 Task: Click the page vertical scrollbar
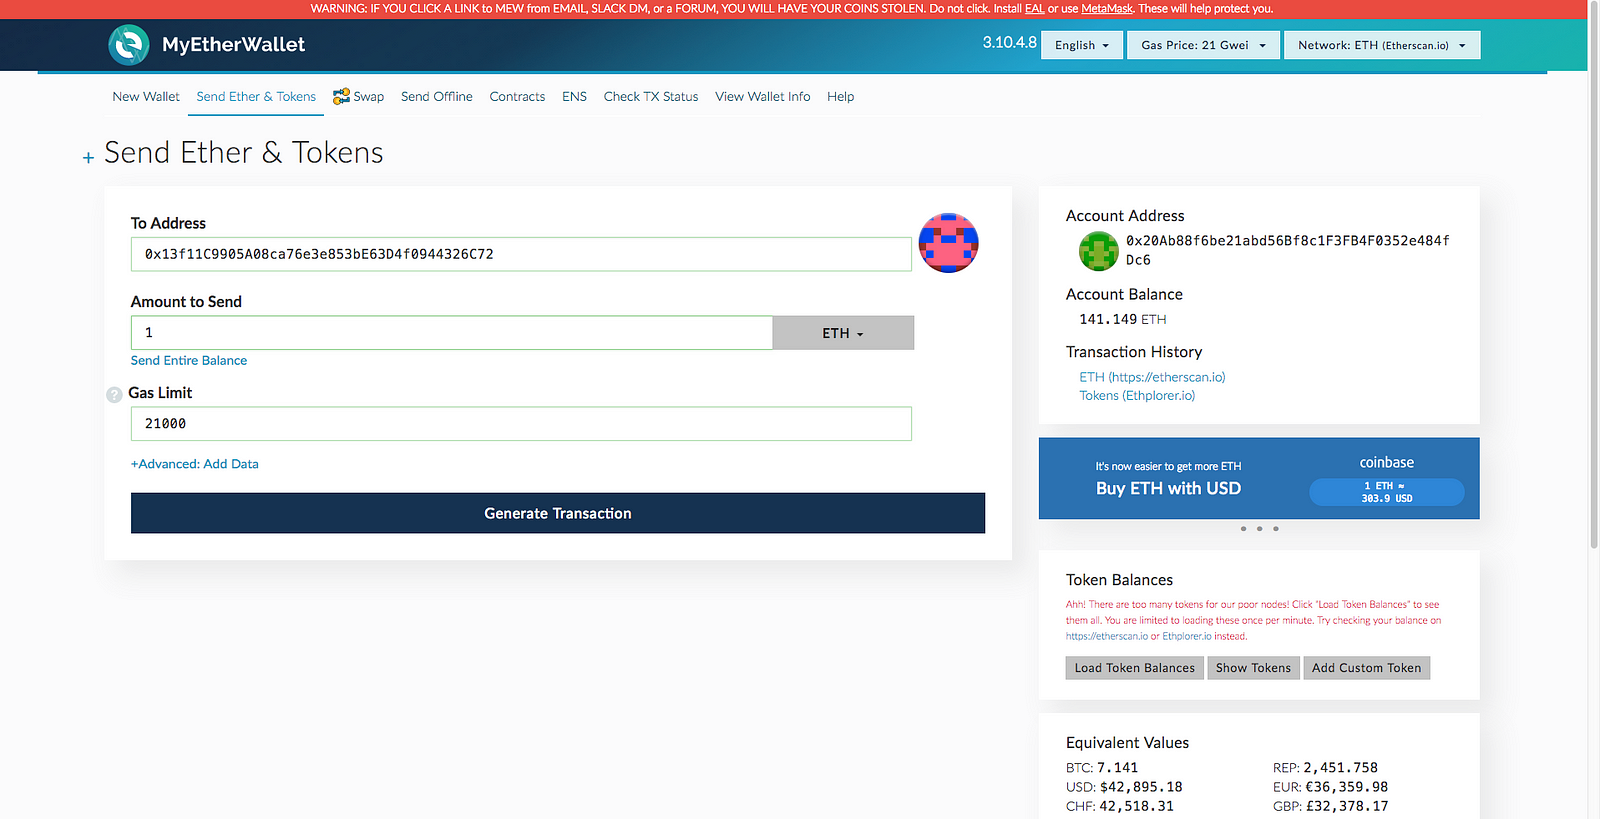click(1594, 275)
